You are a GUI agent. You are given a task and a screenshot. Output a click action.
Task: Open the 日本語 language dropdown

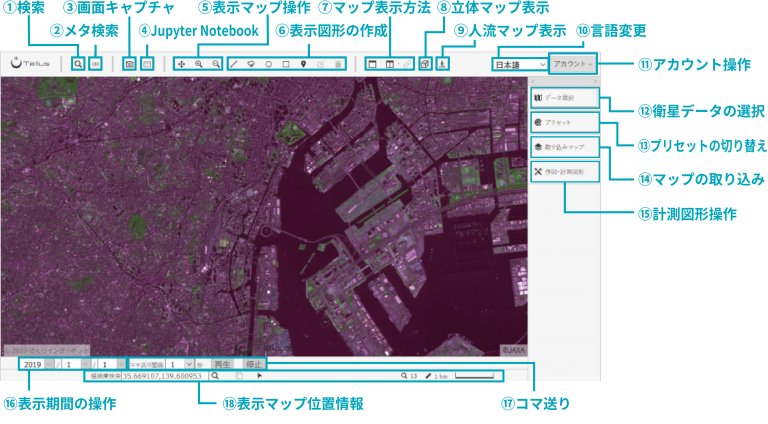tap(519, 65)
